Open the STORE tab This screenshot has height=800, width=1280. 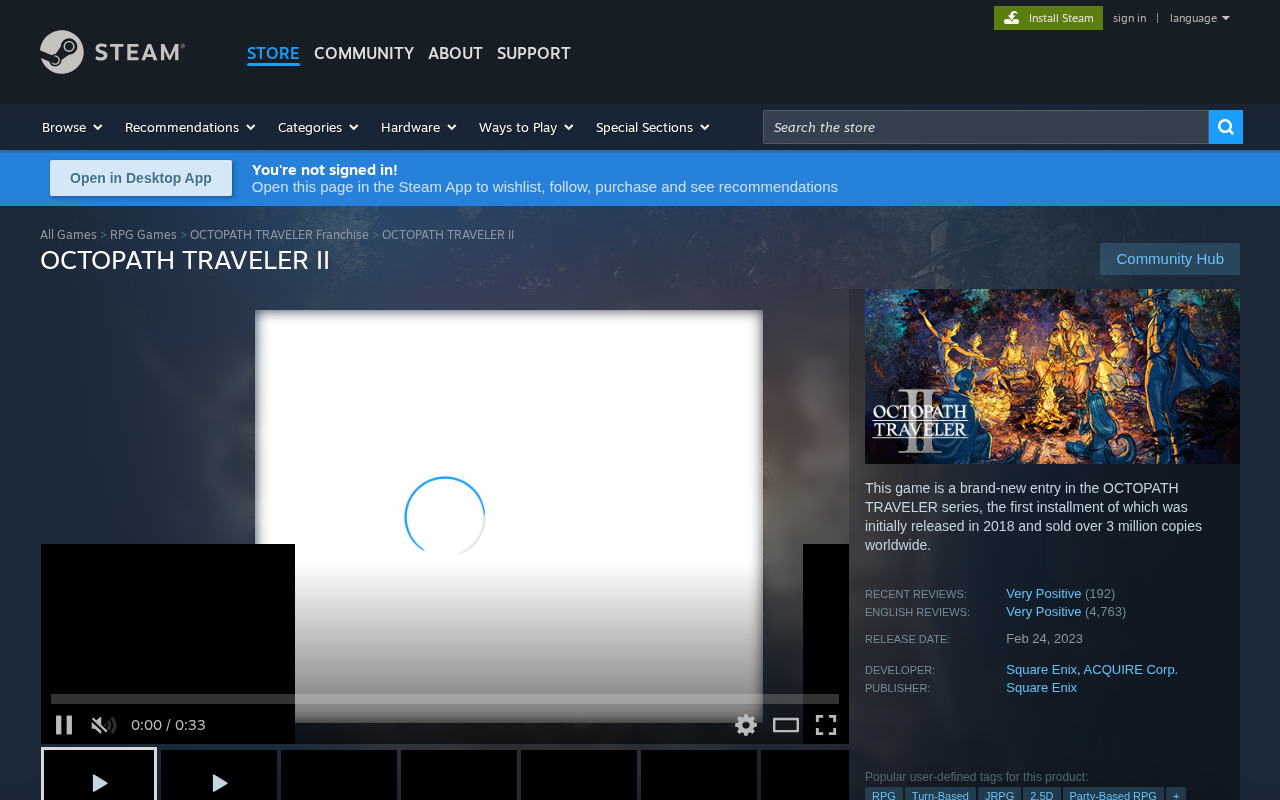click(x=273, y=53)
